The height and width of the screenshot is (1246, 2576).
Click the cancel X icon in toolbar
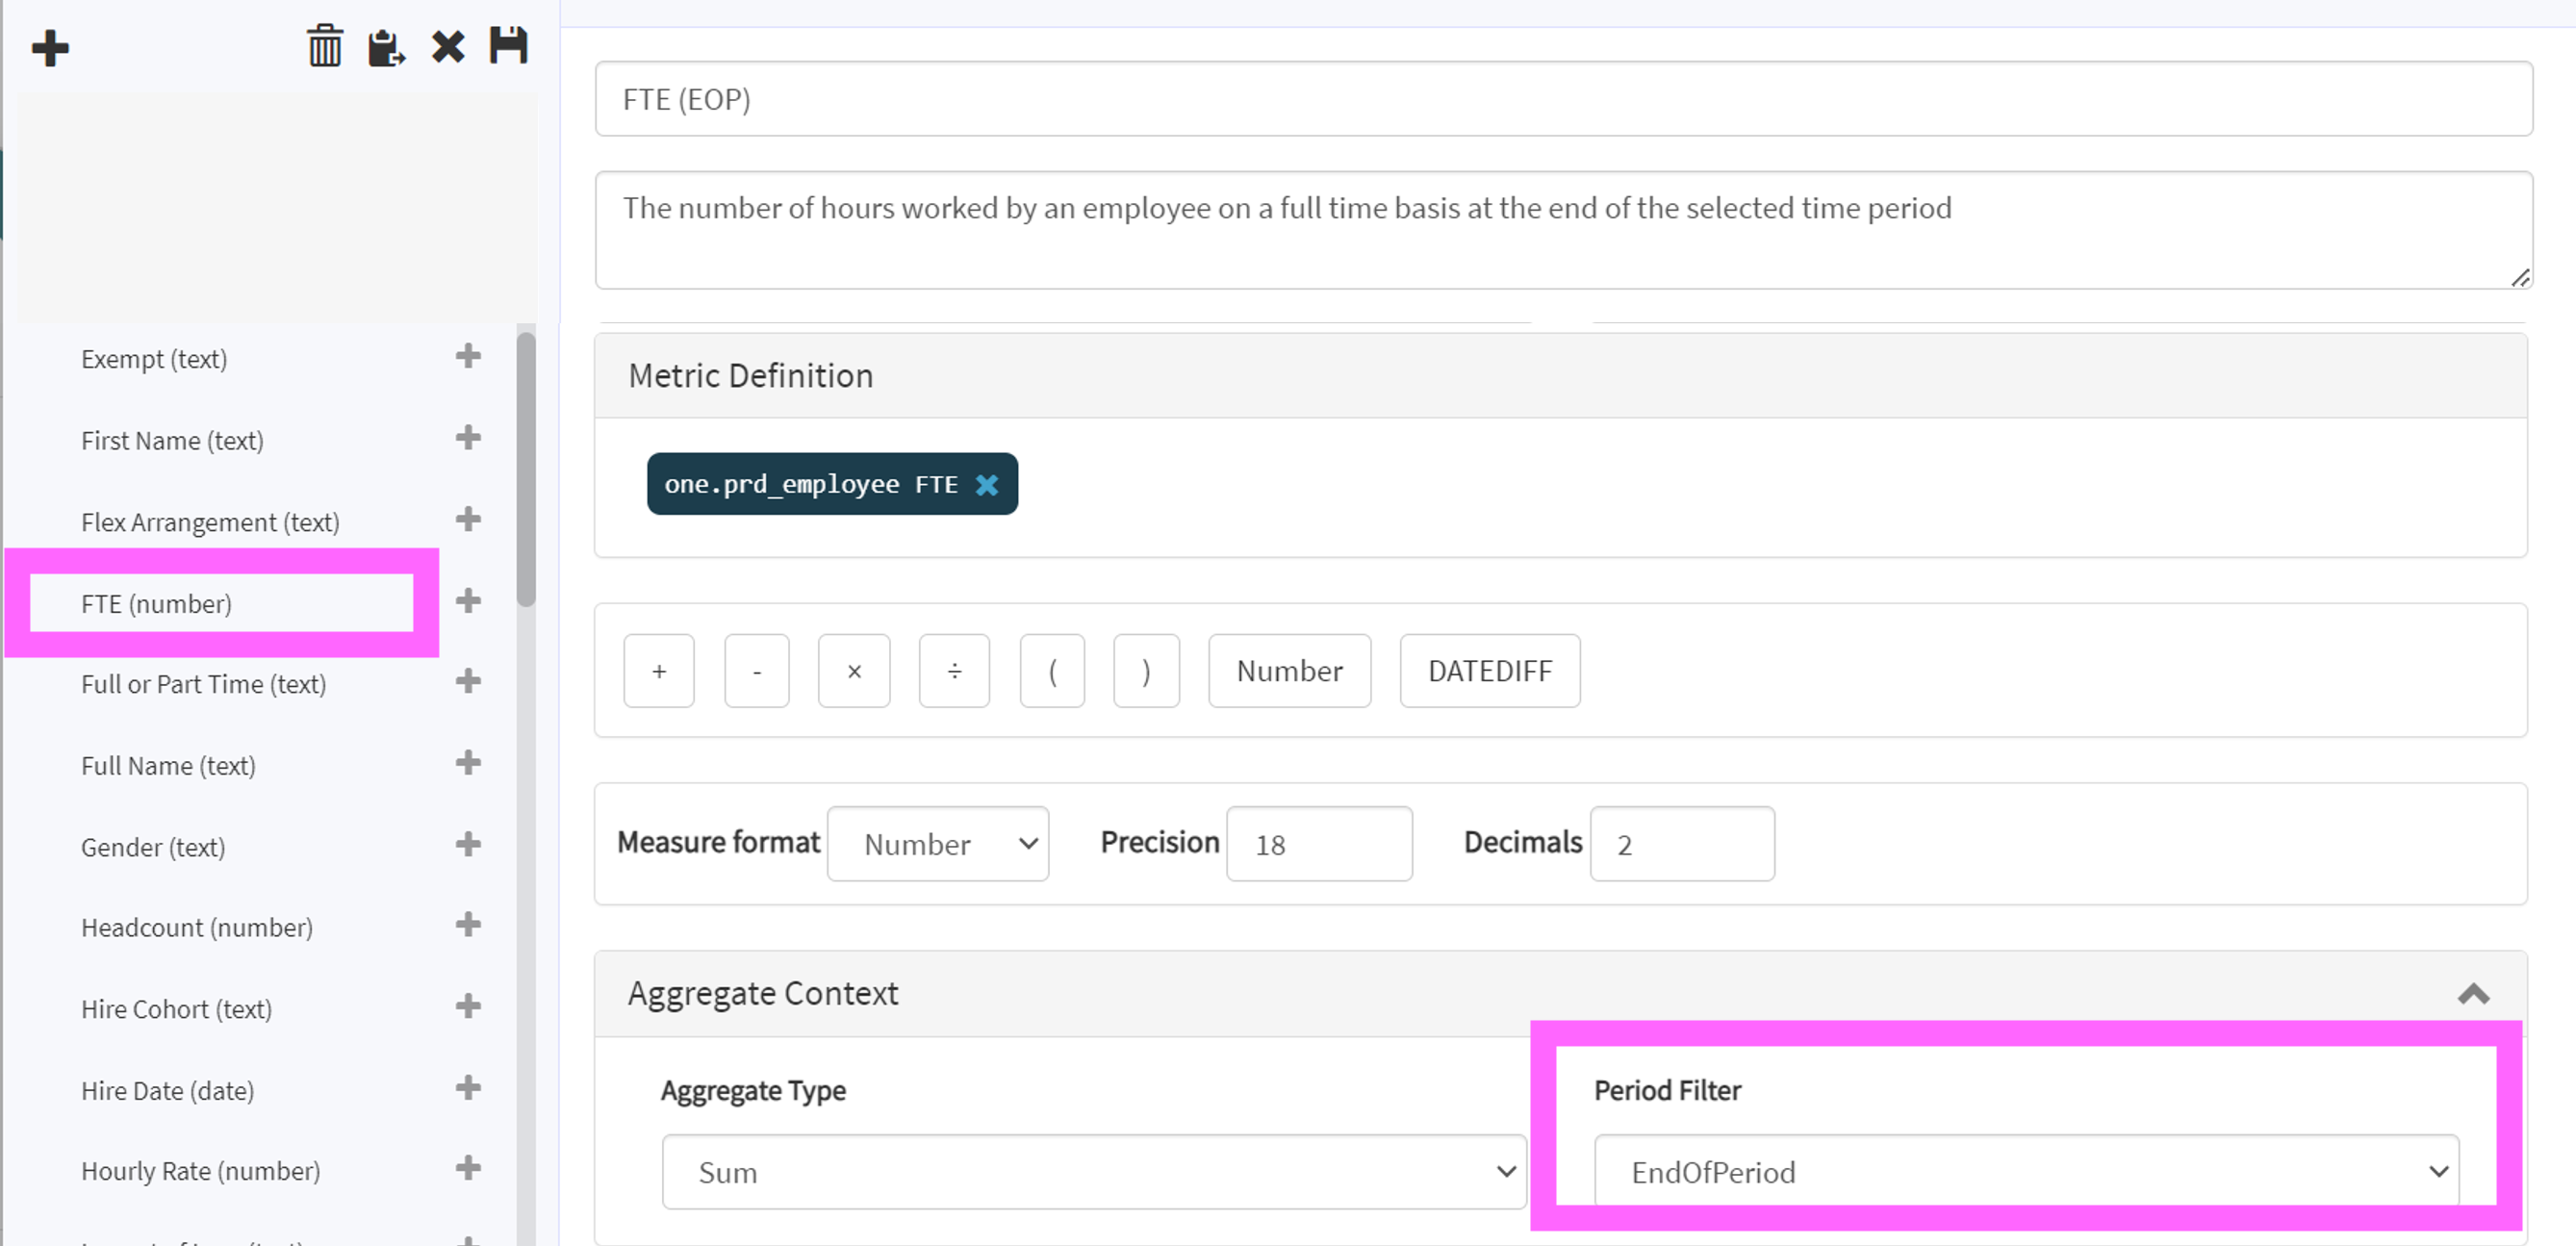pos(447,47)
